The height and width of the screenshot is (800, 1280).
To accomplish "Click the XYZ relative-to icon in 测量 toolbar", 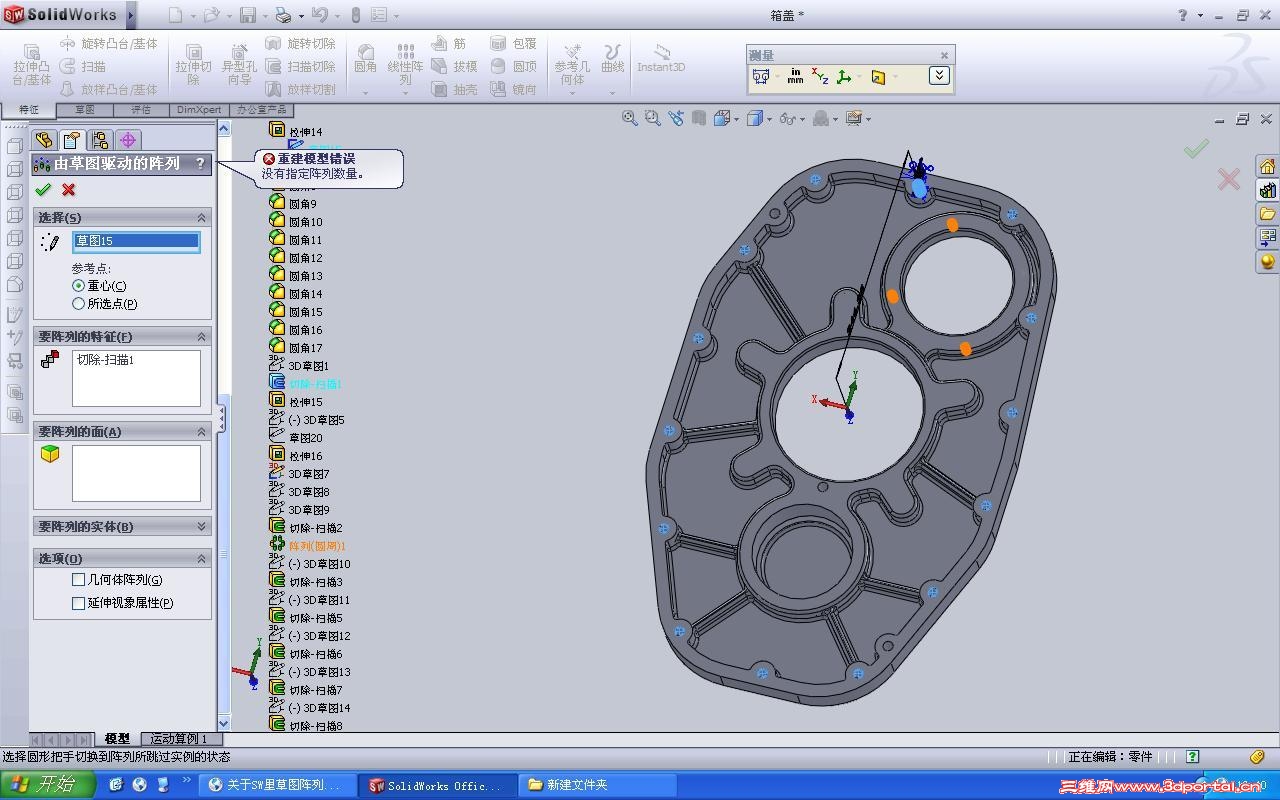I will tap(820, 76).
